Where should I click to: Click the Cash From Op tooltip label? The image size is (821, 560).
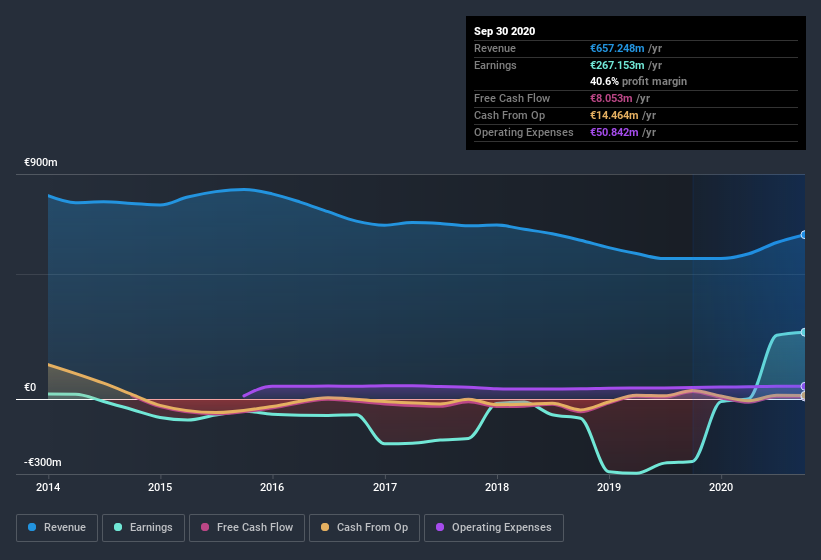pyautogui.click(x=509, y=115)
